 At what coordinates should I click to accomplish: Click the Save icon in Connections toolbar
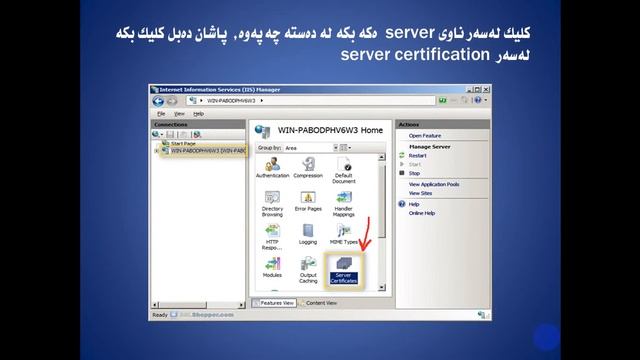tap(170, 134)
